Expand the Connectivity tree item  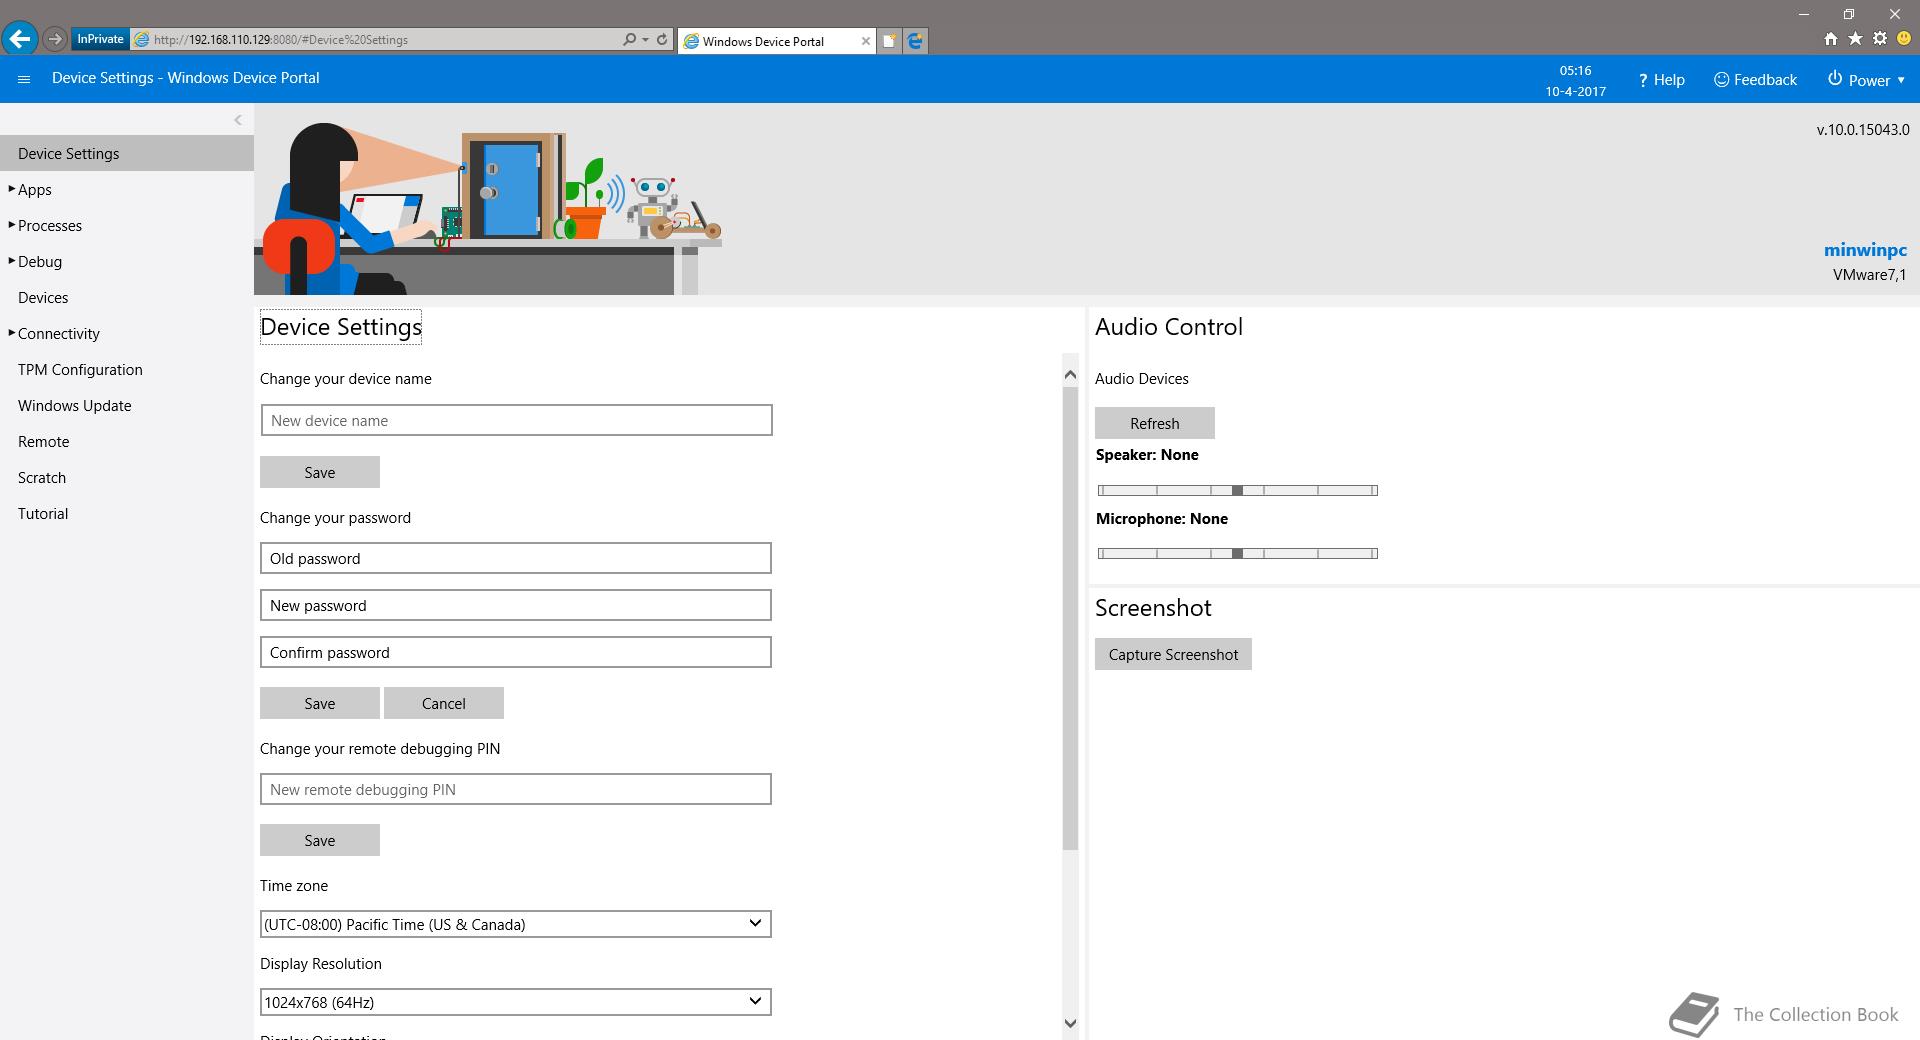(11, 333)
